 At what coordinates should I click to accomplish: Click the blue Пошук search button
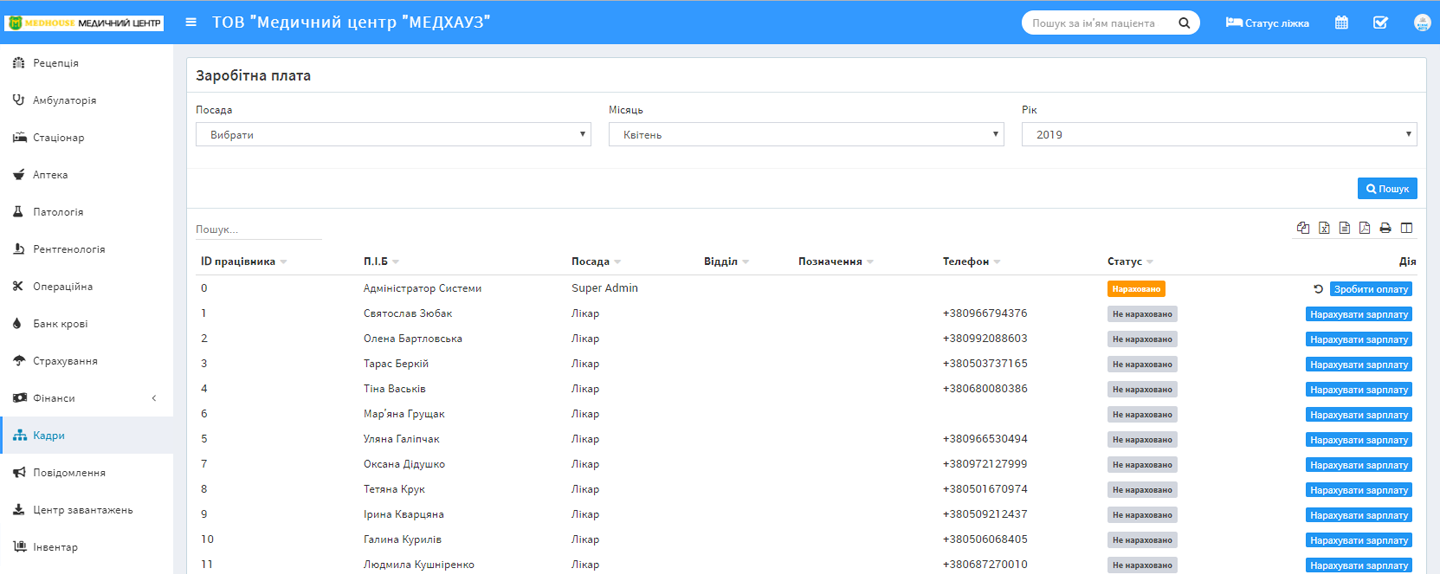(1387, 188)
